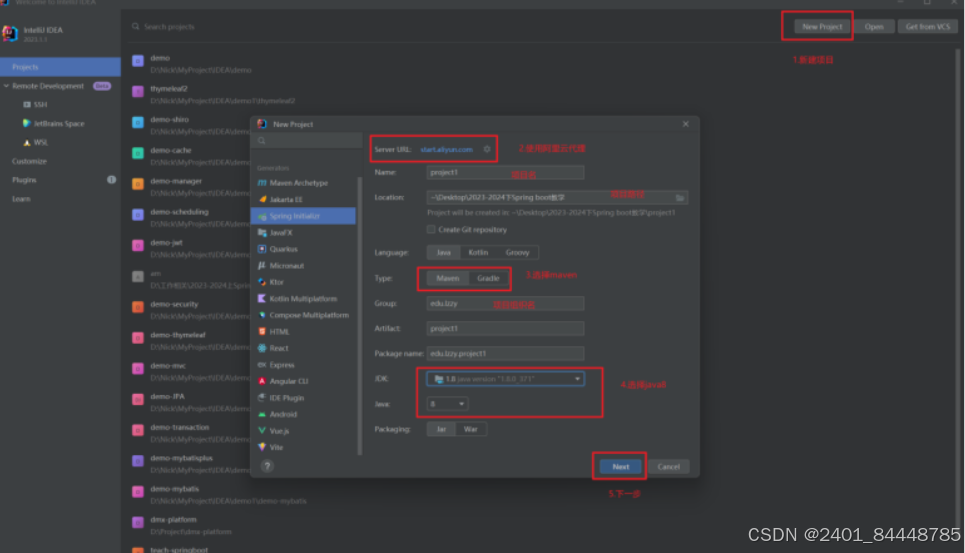This screenshot has width=965, height=553.
Task: Click the generators list scrollbar
Action: pyautogui.click(x=359, y=315)
